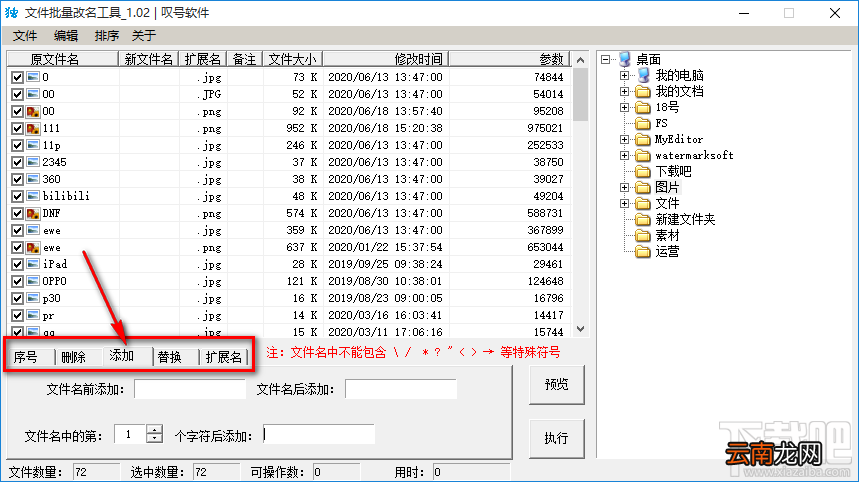Uncheck the checkbox for file bilibili

[x=17, y=196]
